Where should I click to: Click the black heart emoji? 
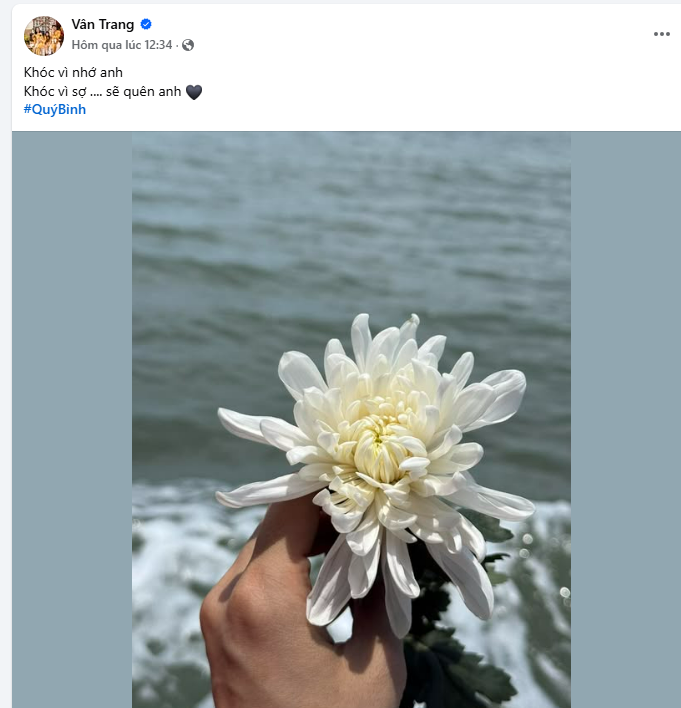(194, 92)
